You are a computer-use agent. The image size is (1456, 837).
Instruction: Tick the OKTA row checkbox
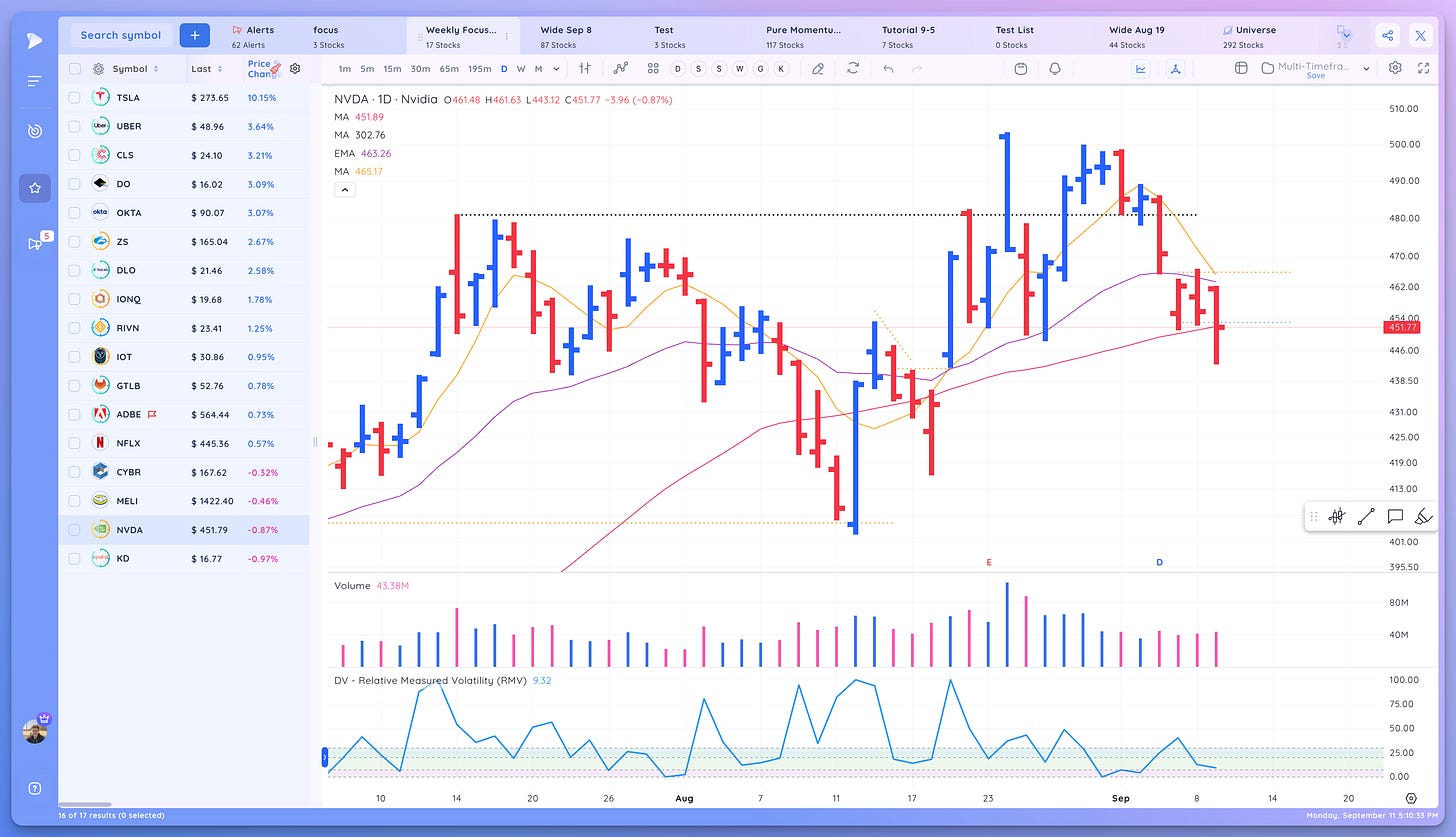tap(74, 213)
